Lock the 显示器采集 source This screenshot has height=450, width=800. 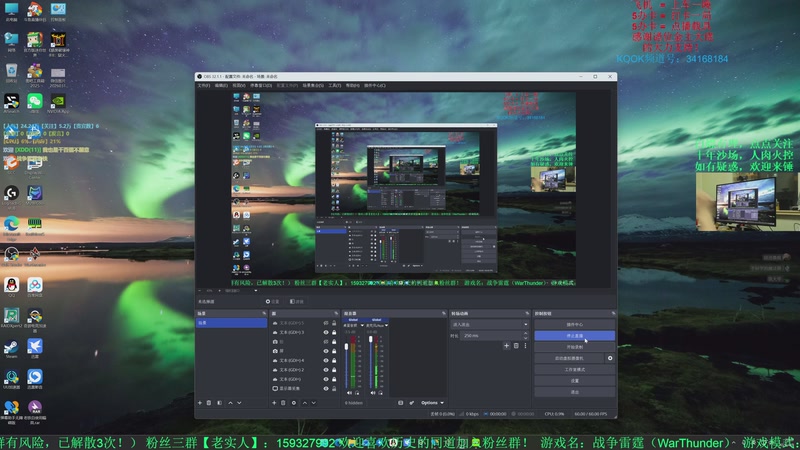click(x=334, y=389)
